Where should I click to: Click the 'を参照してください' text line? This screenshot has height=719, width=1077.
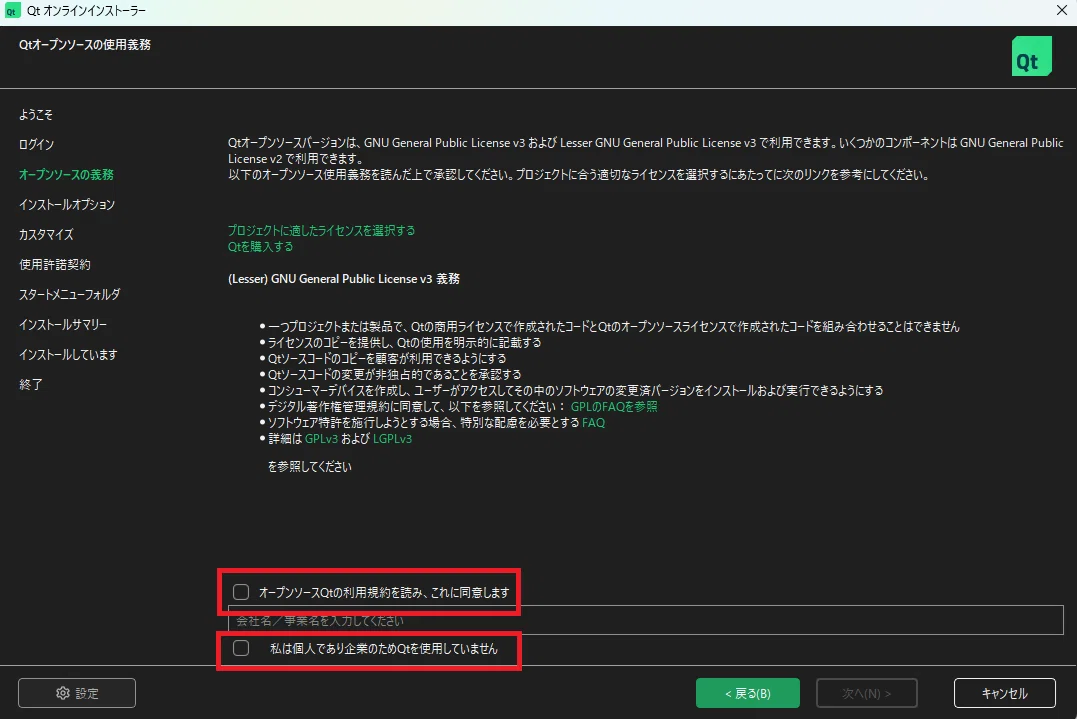[309, 467]
